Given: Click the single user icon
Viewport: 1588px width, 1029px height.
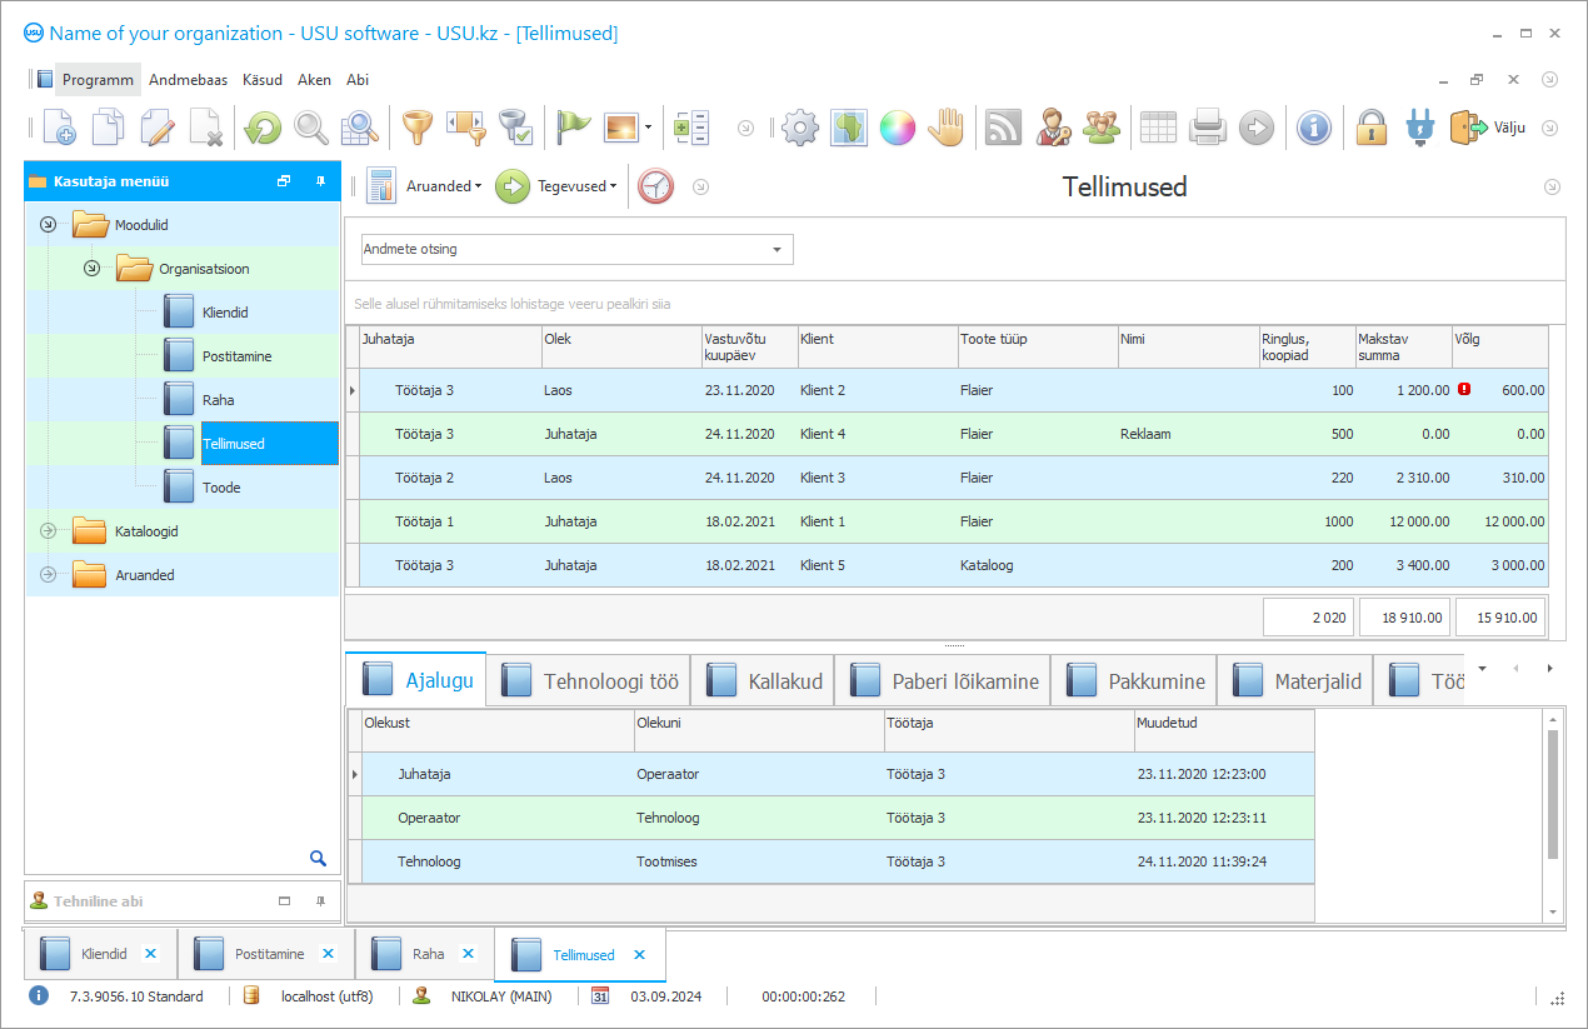Looking at the screenshot, I should click(x=1053, y=128).
